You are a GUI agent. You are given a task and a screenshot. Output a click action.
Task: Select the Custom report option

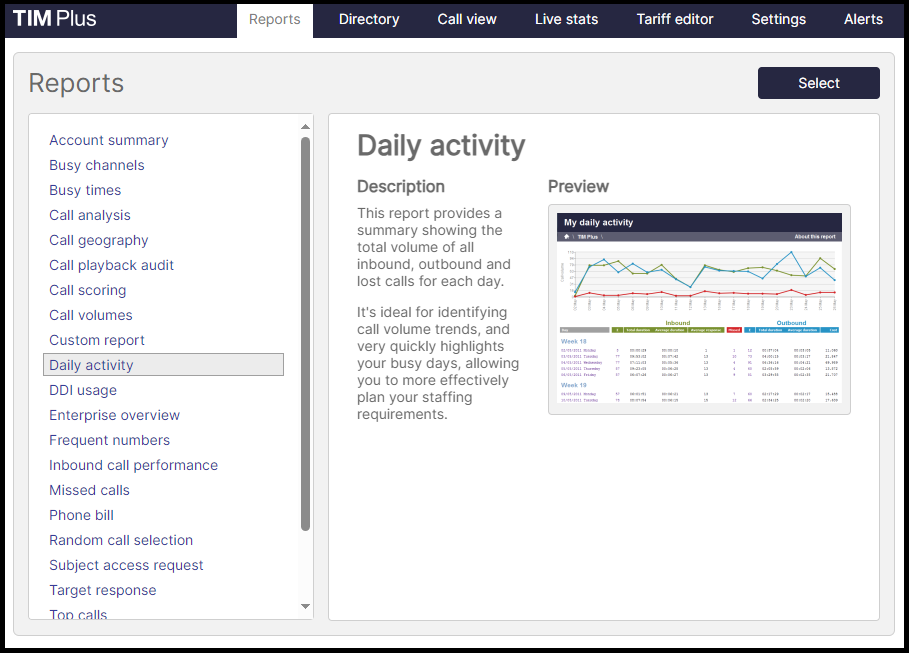point(96,340)
